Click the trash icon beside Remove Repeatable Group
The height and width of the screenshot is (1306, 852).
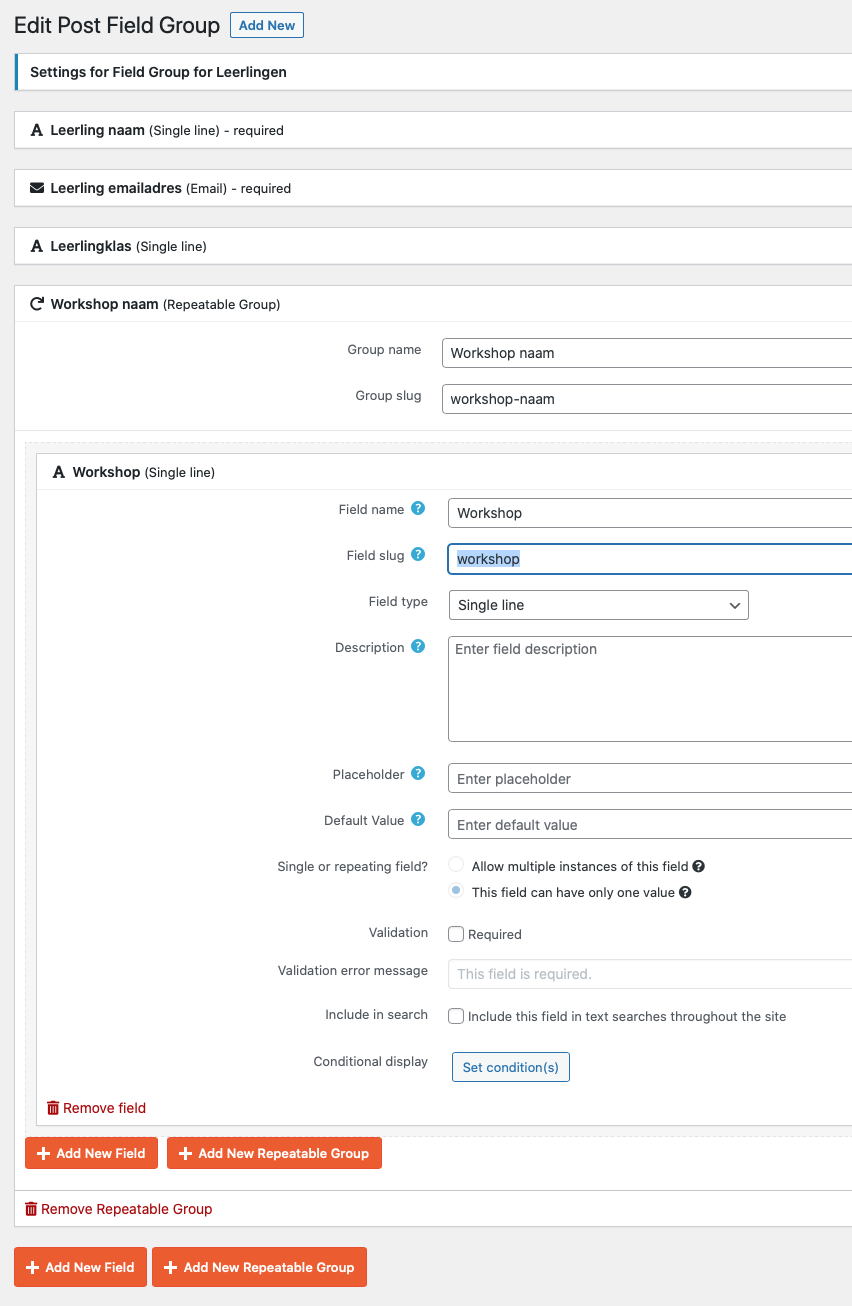pos(31,1209)
